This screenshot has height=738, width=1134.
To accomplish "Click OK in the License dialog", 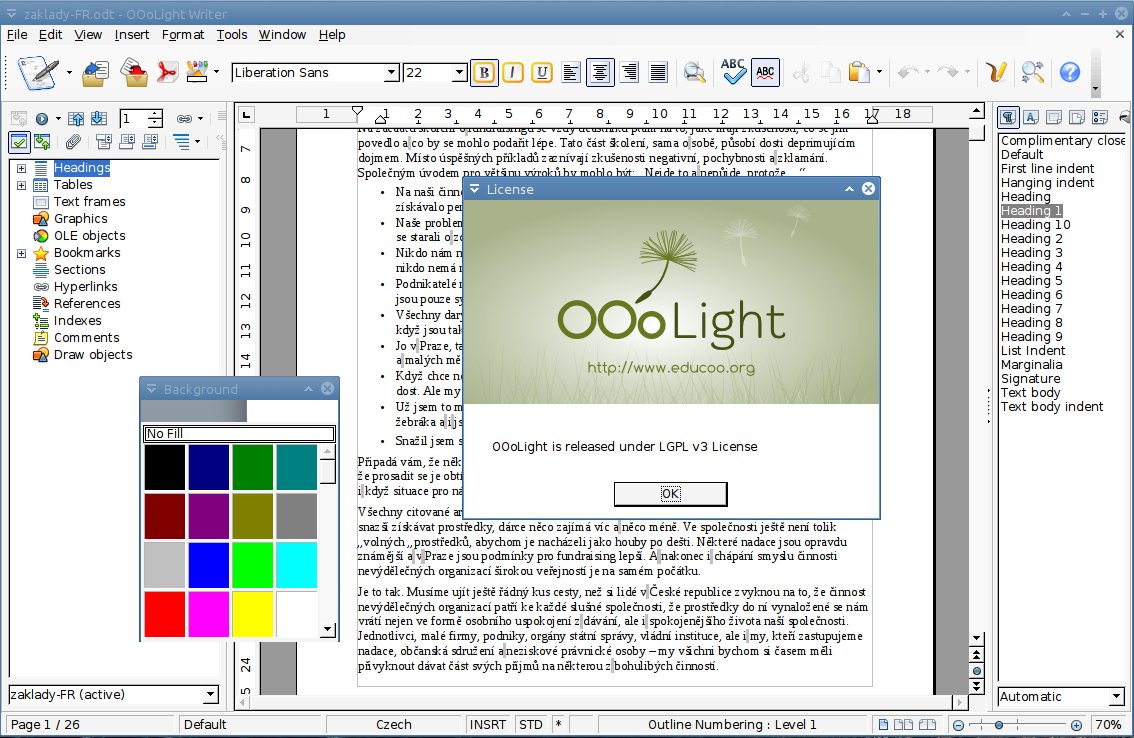I will (x=670, y=494).
